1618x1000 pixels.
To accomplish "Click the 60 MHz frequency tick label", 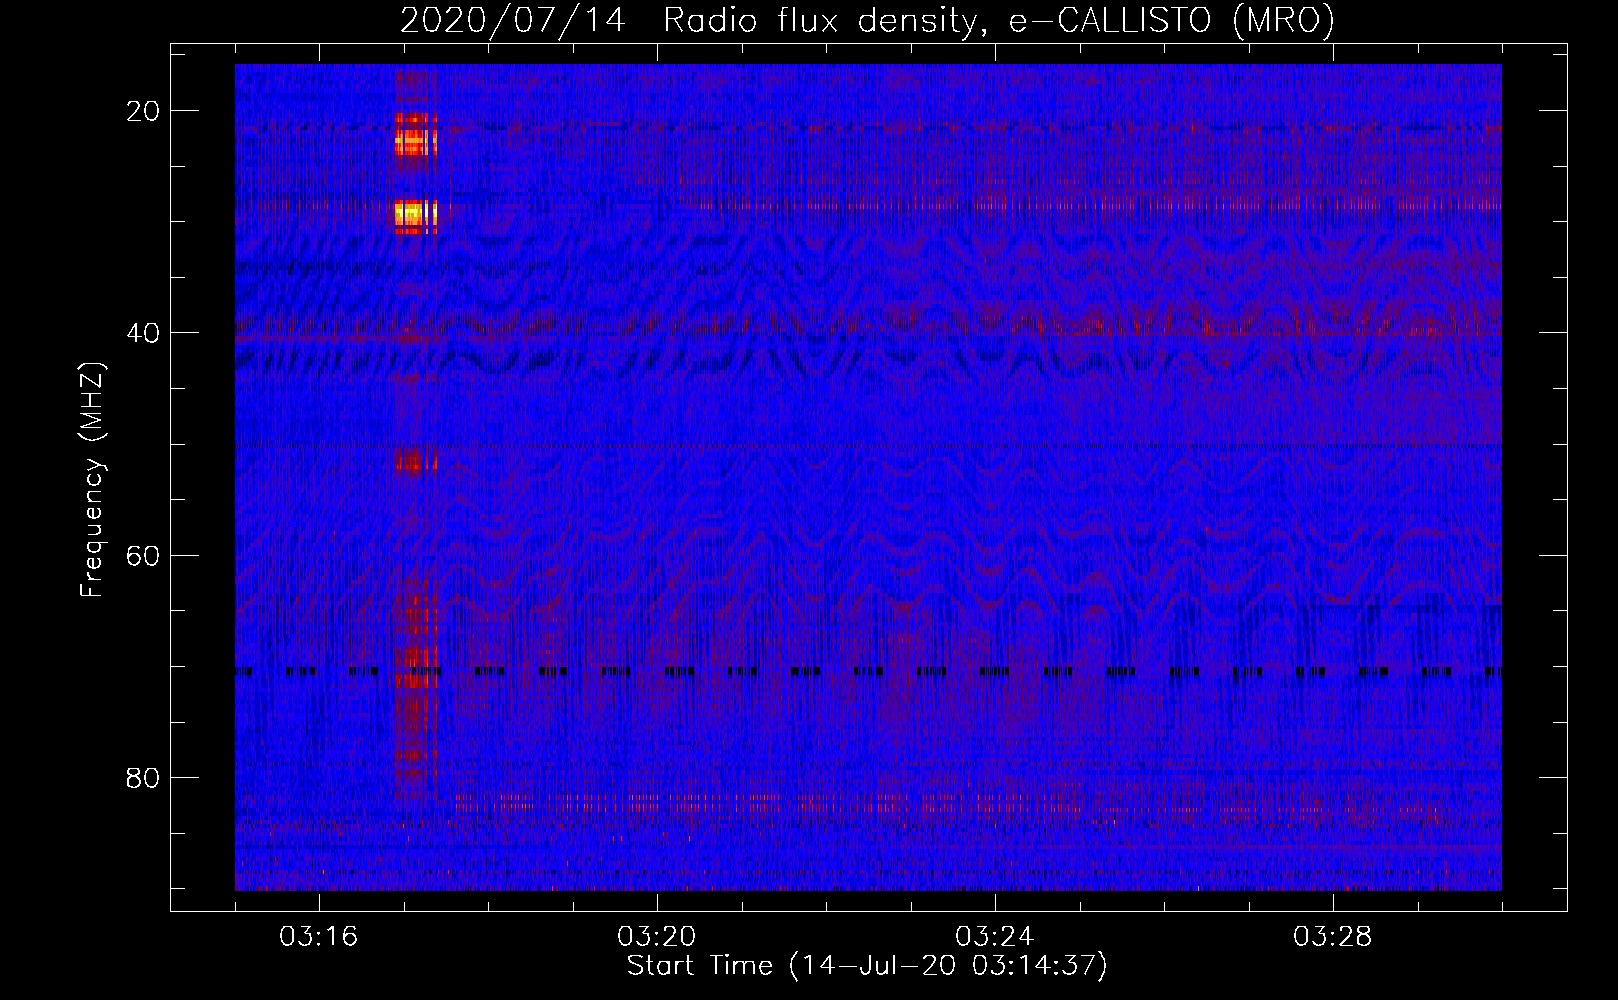I will pyautogui.click(x=143, y=555).
